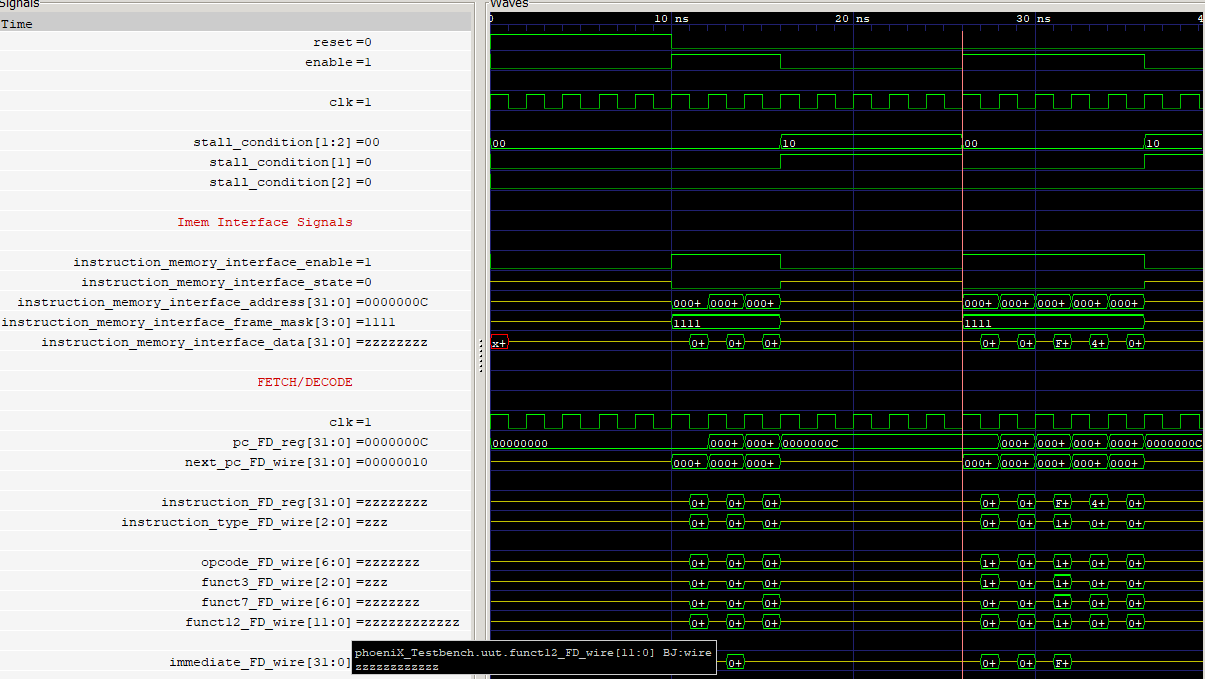
Task: Select the opcode_FD_wire[6:0] signal
Action: [235, 562]
